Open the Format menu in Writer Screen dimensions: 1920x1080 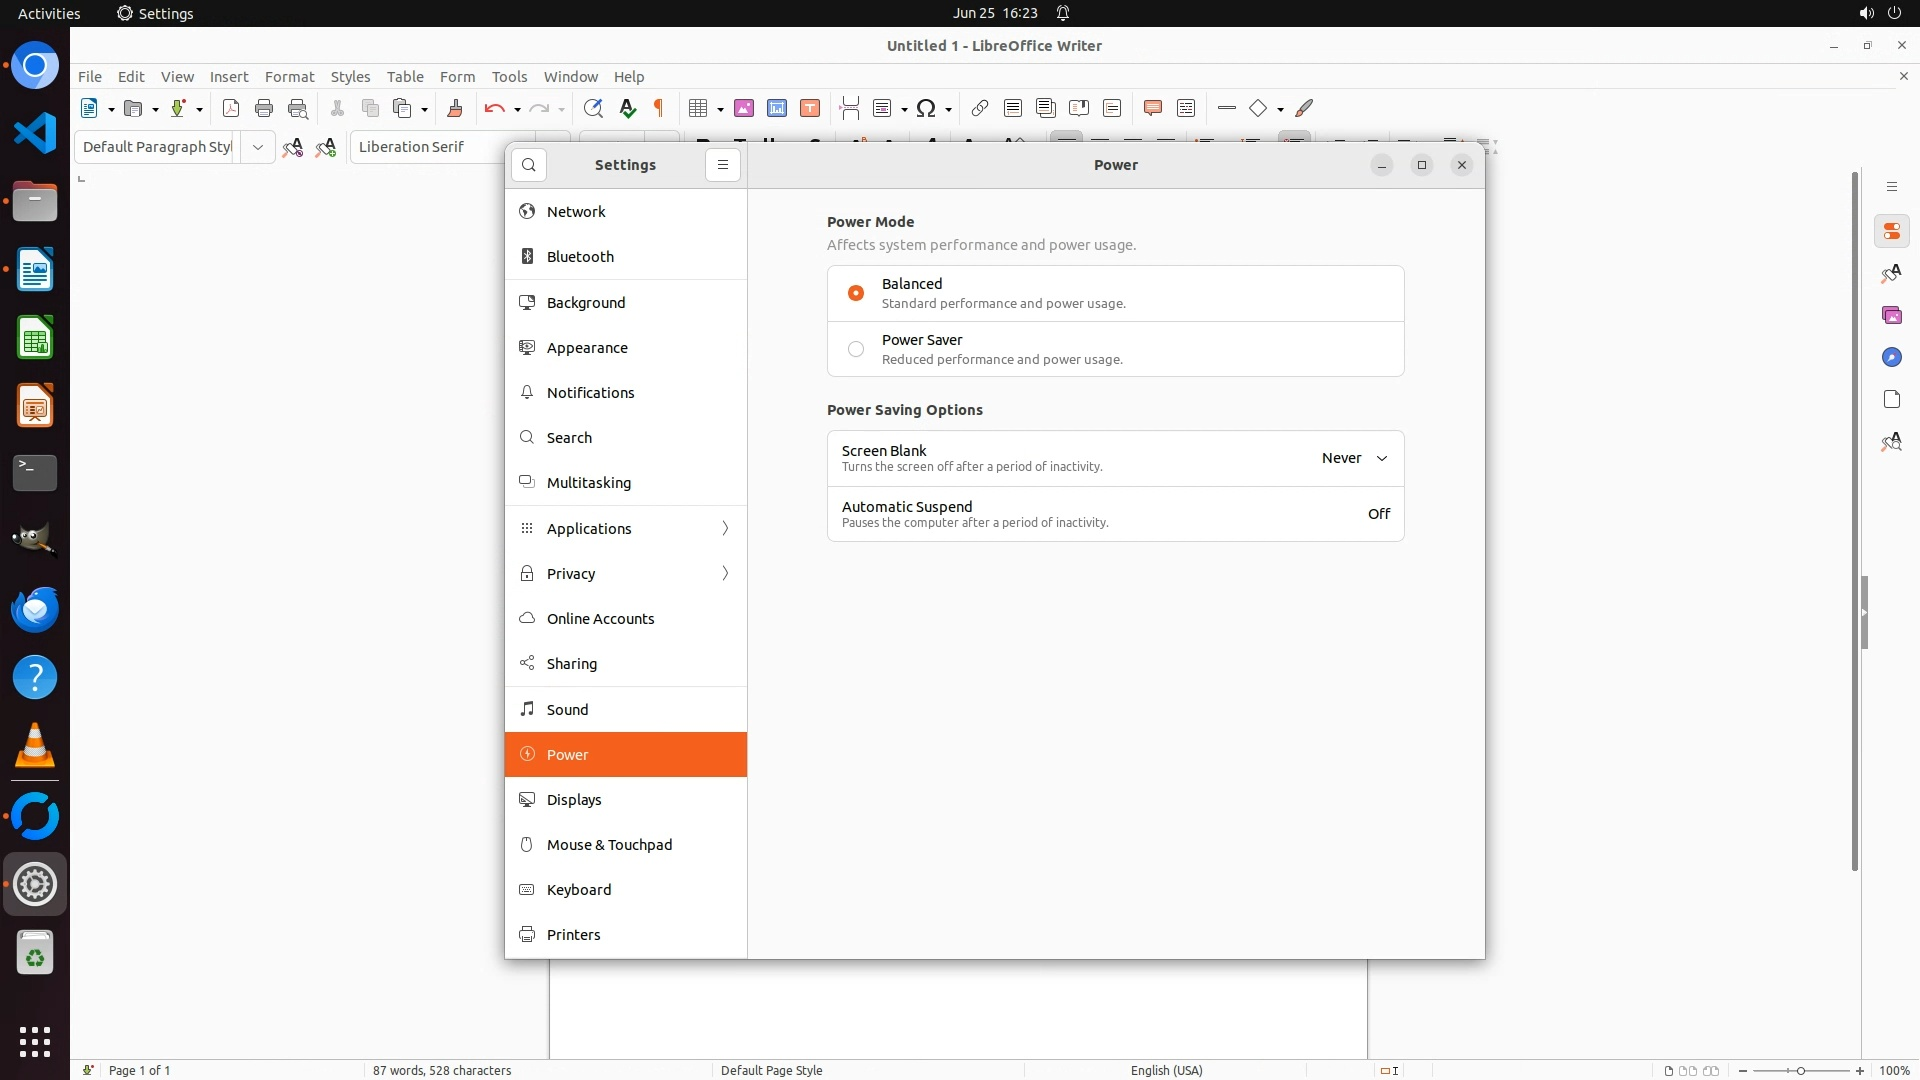click(289, 77)
